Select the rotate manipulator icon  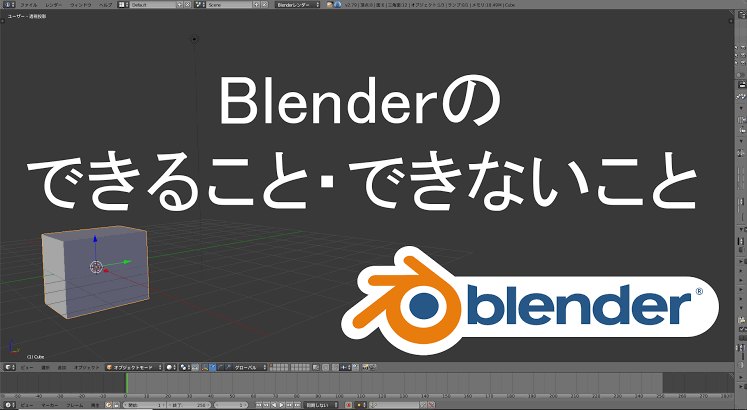point(220,368)
